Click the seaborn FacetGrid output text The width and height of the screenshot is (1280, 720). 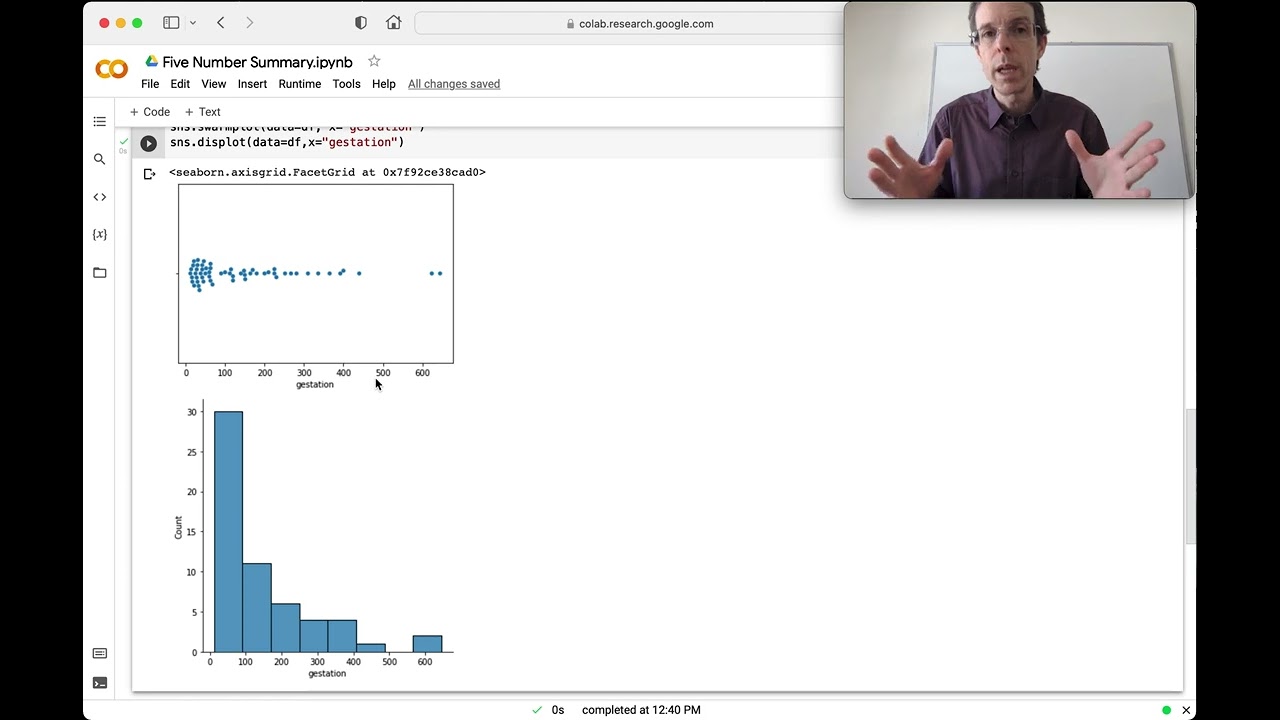click(327, 172)
